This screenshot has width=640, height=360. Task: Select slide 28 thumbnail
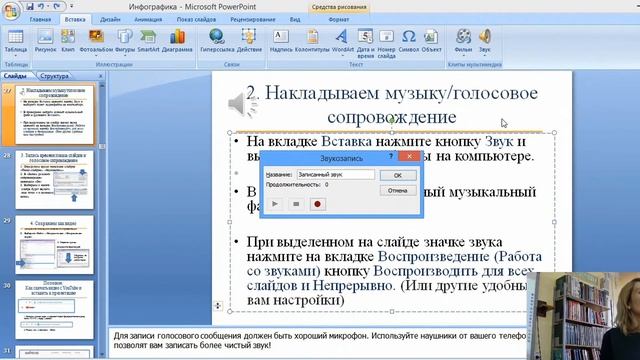point(54,180)
